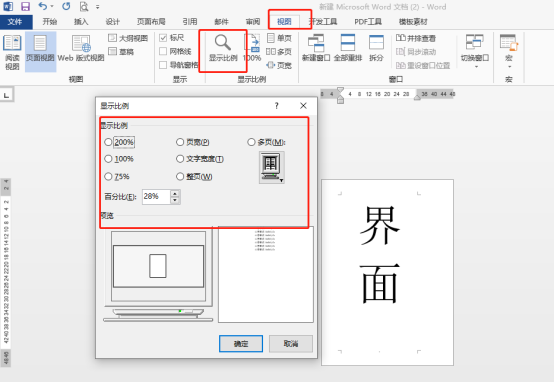The image size is (554, 383).
Task: Select the 100% radio button in dialog
Action: [108, 159]
